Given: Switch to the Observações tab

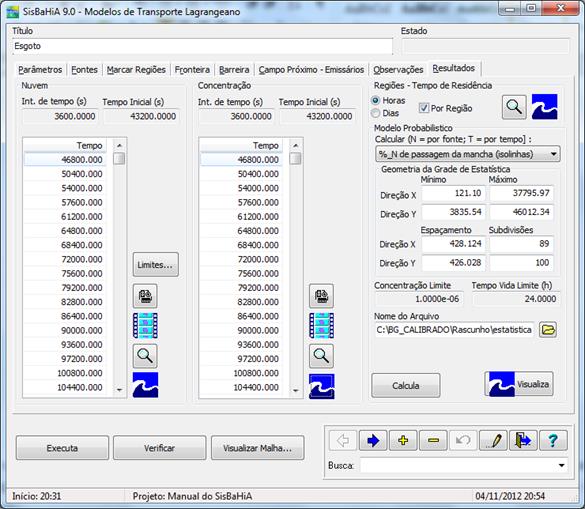Looking at the screenshot, I should 398,70.
